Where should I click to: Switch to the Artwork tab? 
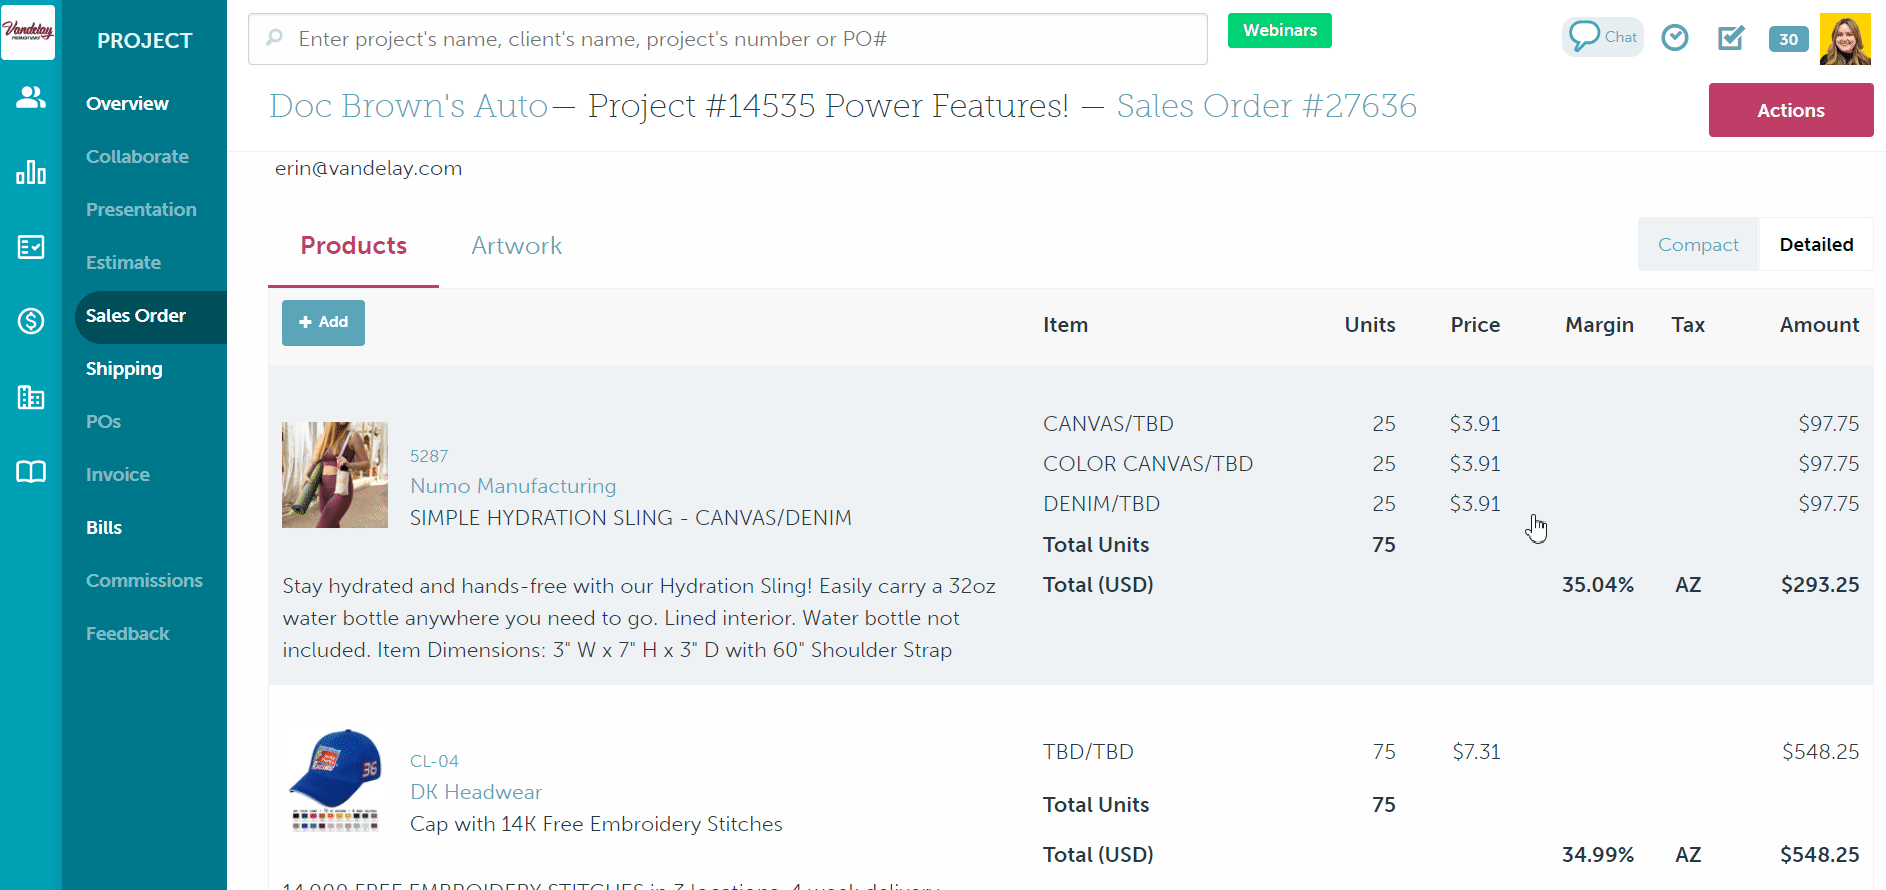pos(516,246)
